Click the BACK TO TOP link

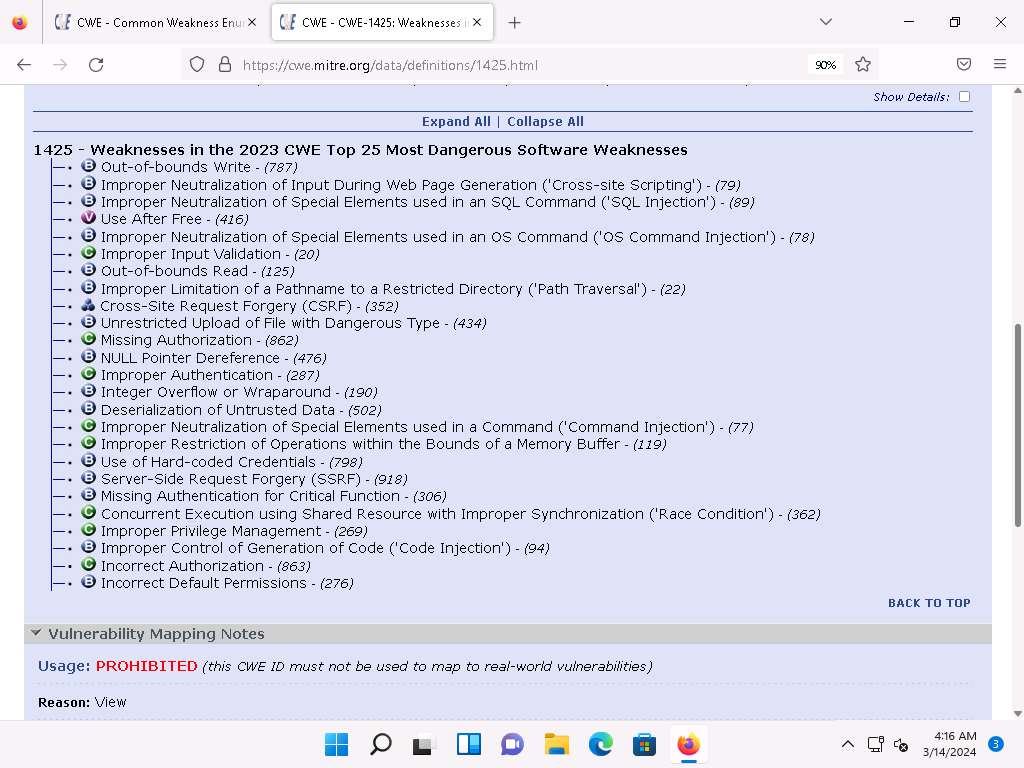coord(929,603)
